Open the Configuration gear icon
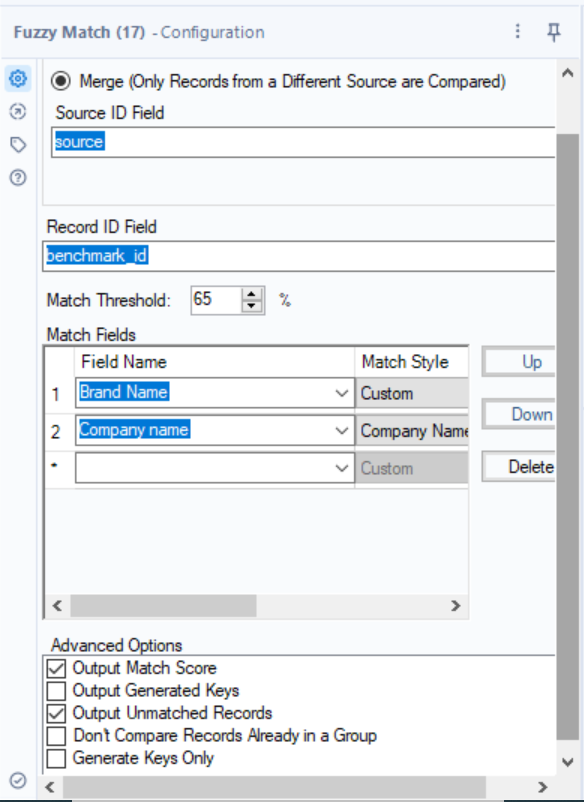The width and height of the screenshot is (584, 802). [x=18, y=79]
